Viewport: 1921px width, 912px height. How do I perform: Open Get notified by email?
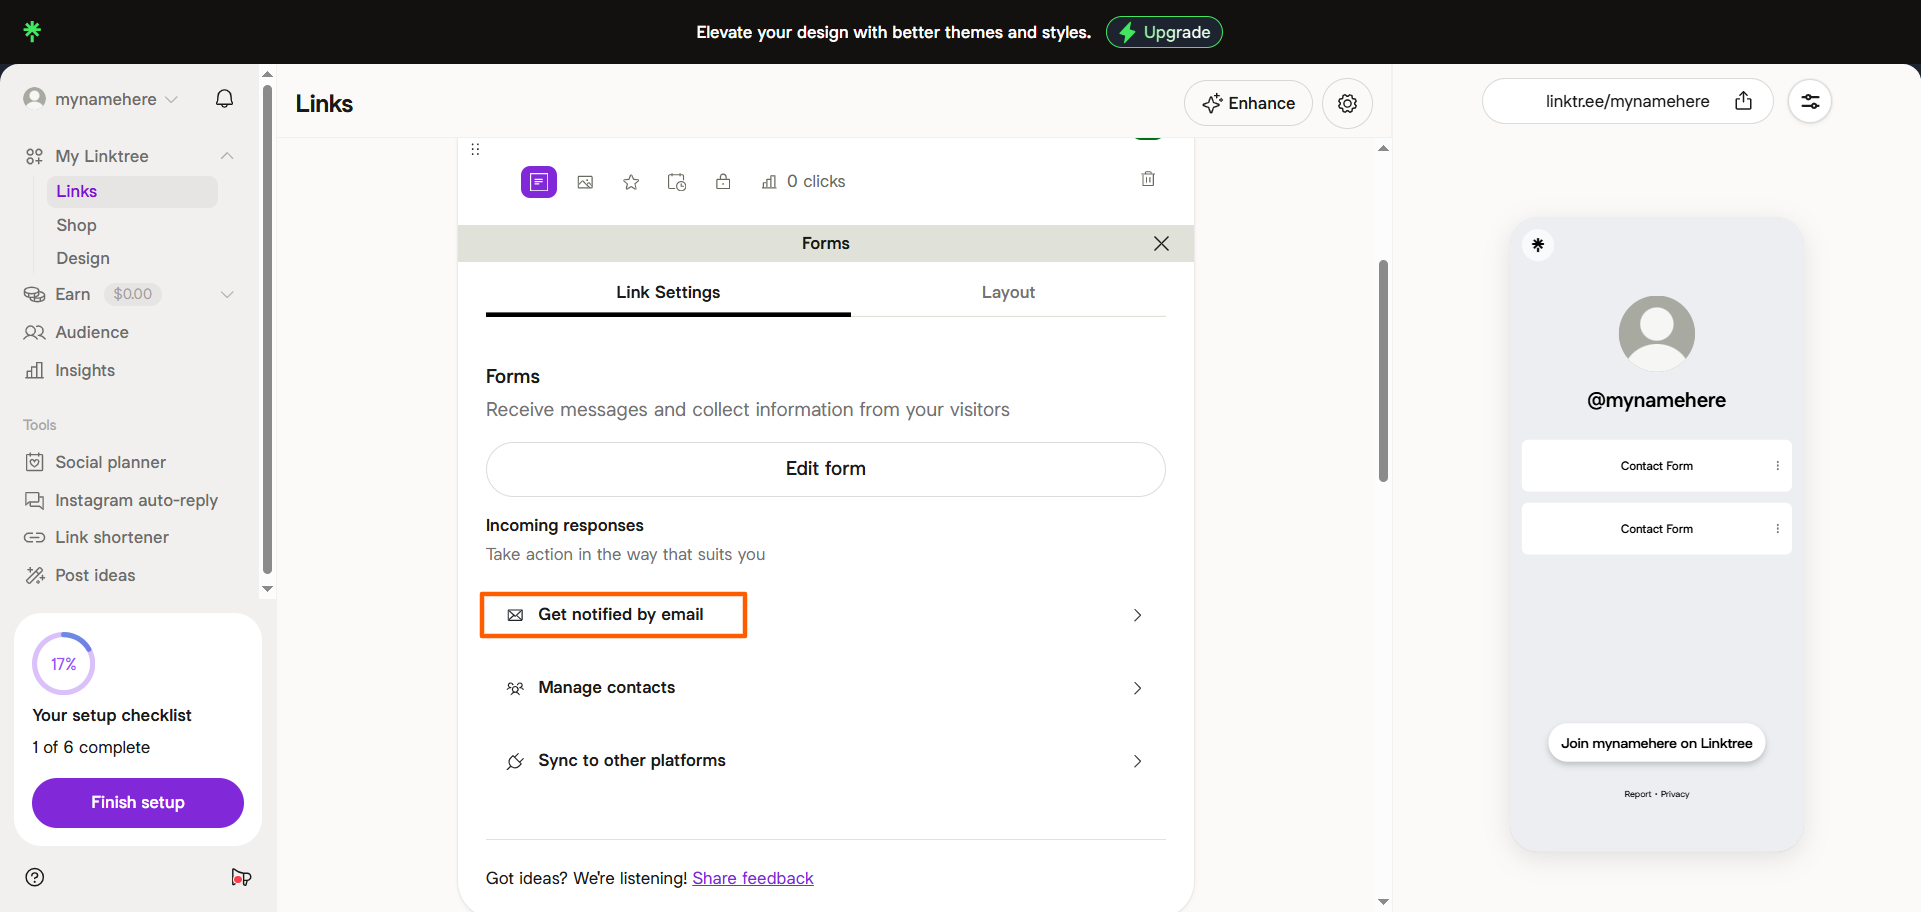click(x=826, y=615)
